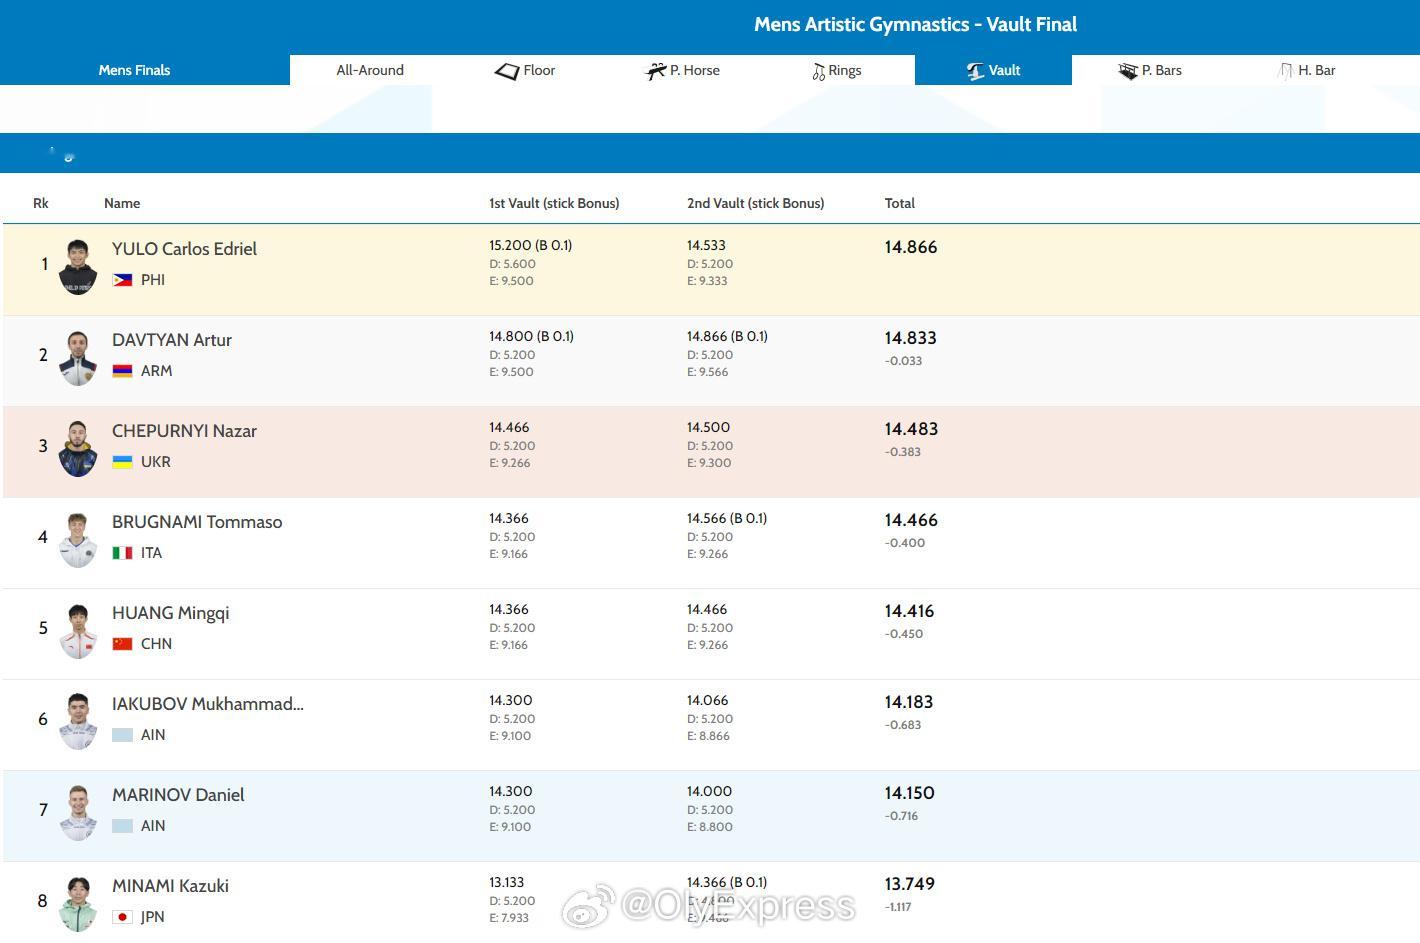Open DAVTYAN Artur's profile link
This screenshot has width=1420, height=943.
point(172,340)
